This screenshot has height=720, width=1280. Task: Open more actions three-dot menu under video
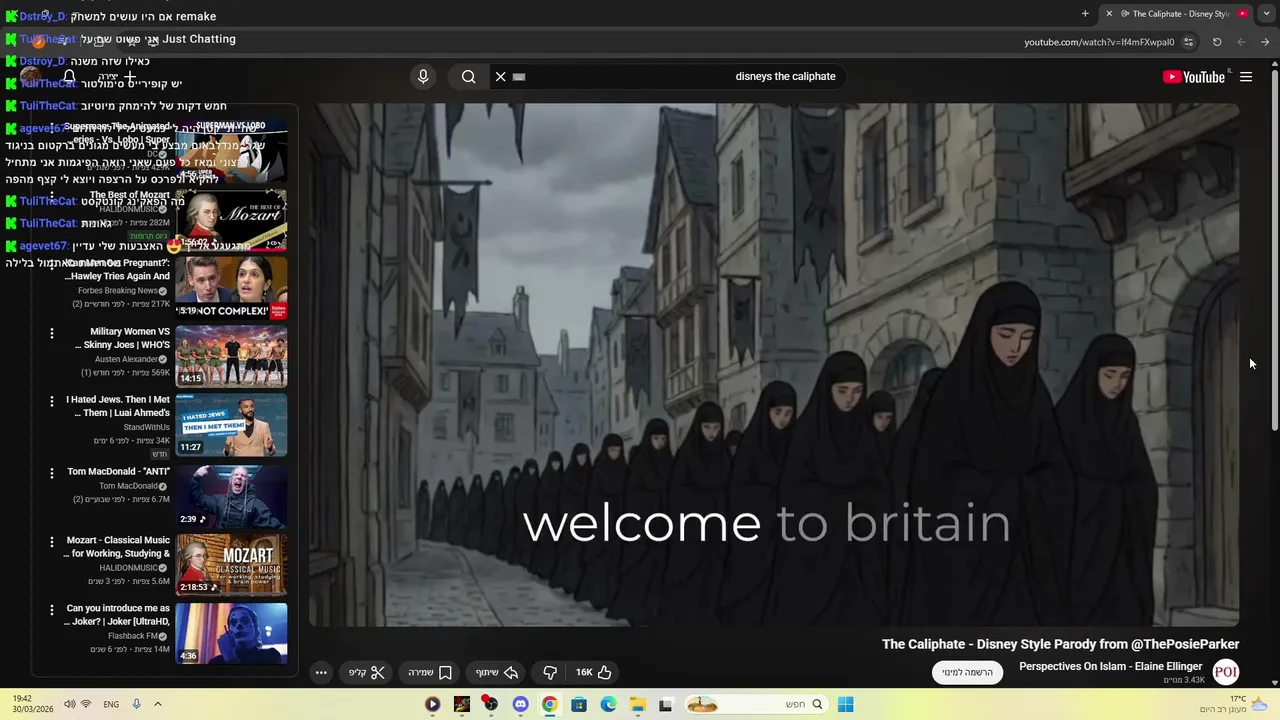321,673
